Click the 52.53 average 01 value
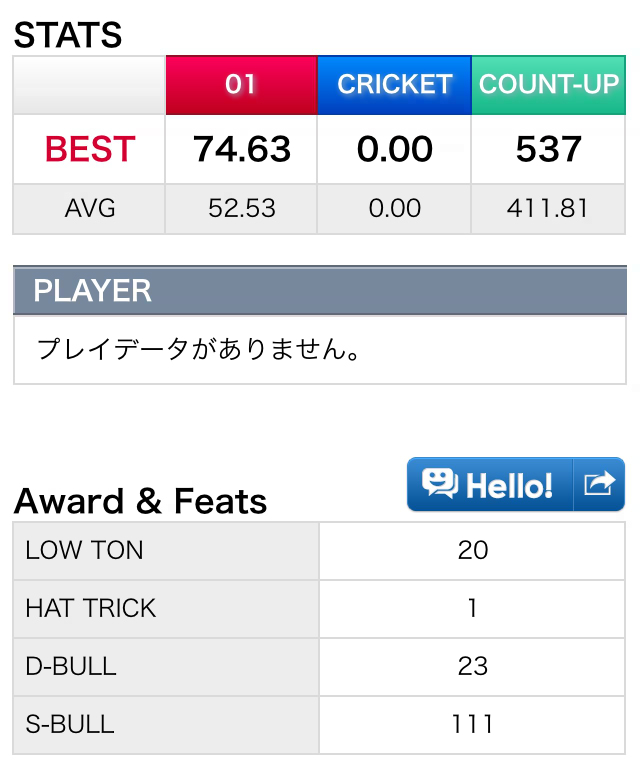The width and height of the screenshot is (640, 770). pos(242,208)
